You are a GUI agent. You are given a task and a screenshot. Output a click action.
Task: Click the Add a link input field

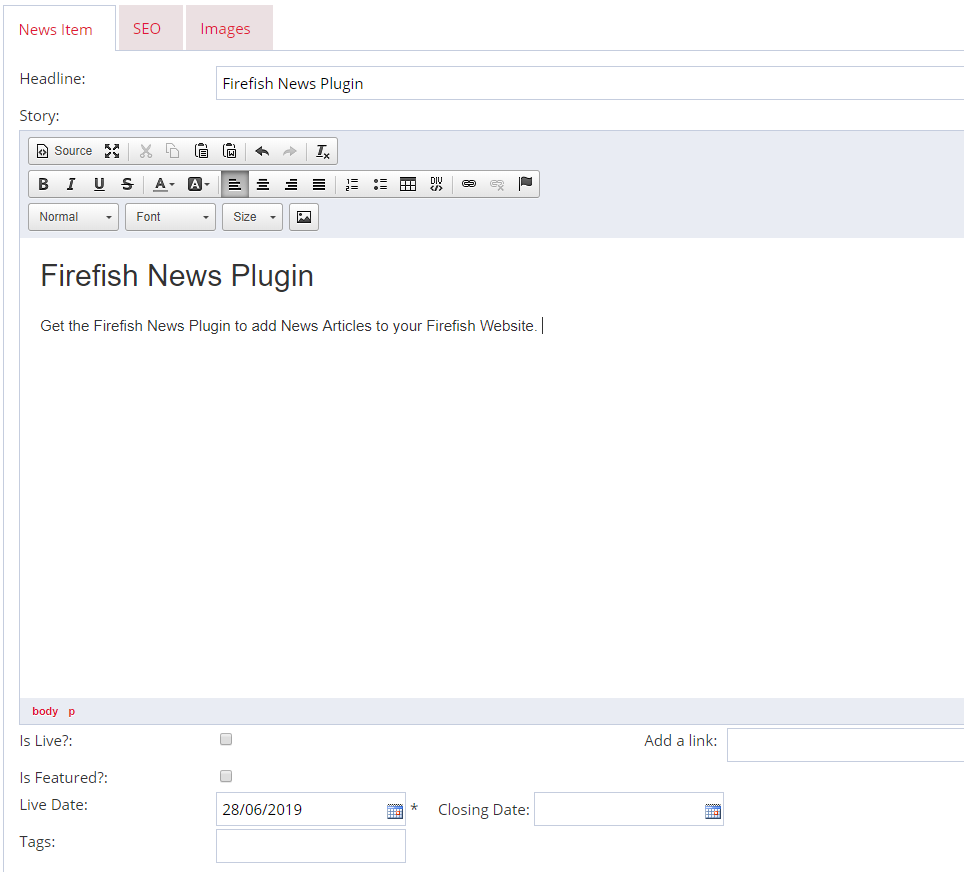(845, 745)
